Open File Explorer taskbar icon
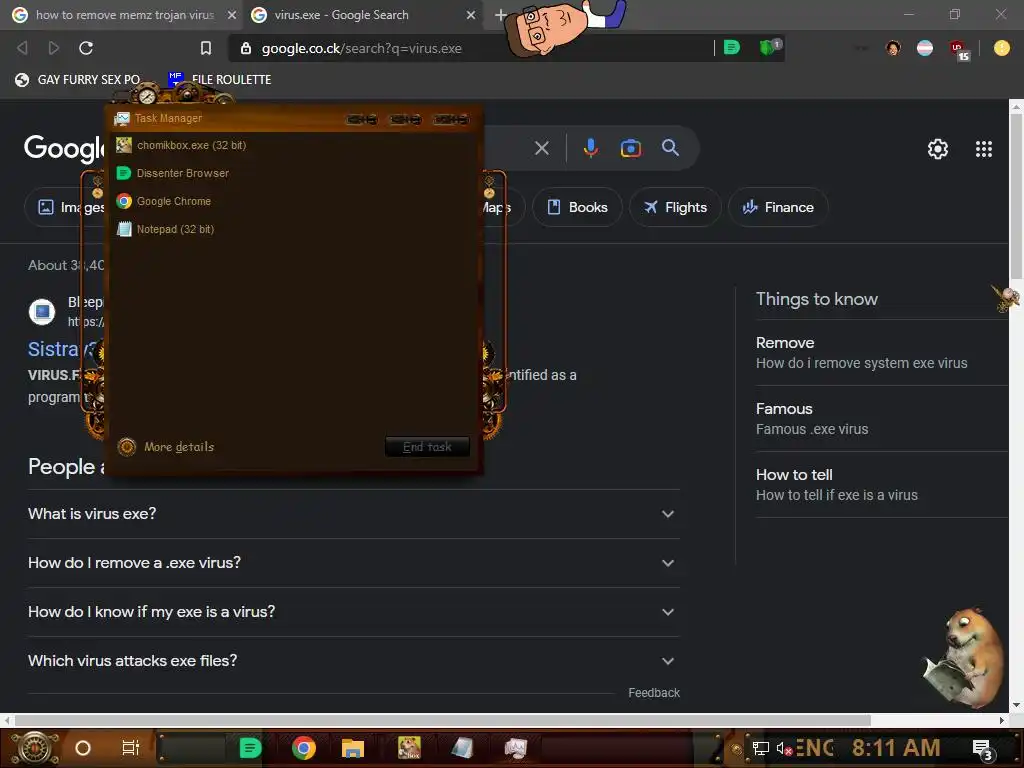 point(353,748)
